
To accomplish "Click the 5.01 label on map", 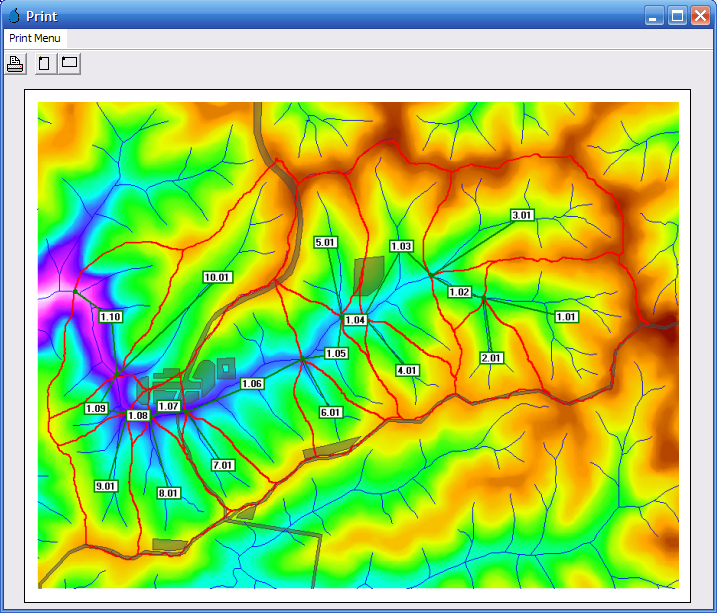I will pos(326,242).
